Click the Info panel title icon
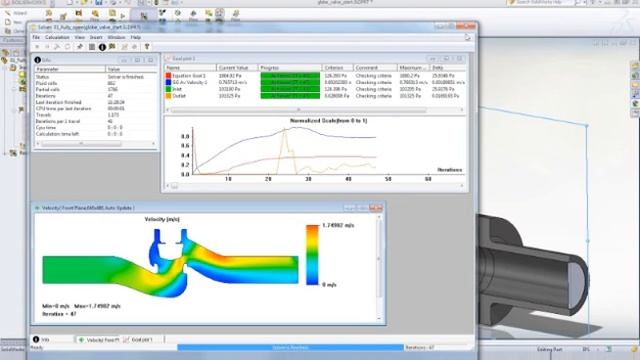This screenshot has width=640, height=360. pyautogui.click(x=38, y=60)
